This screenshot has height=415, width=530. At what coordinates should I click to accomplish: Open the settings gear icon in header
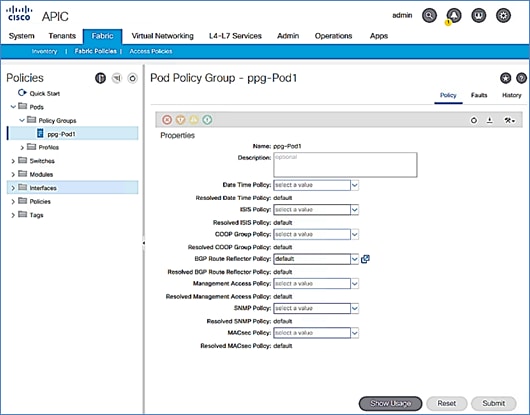click(503, 16)
